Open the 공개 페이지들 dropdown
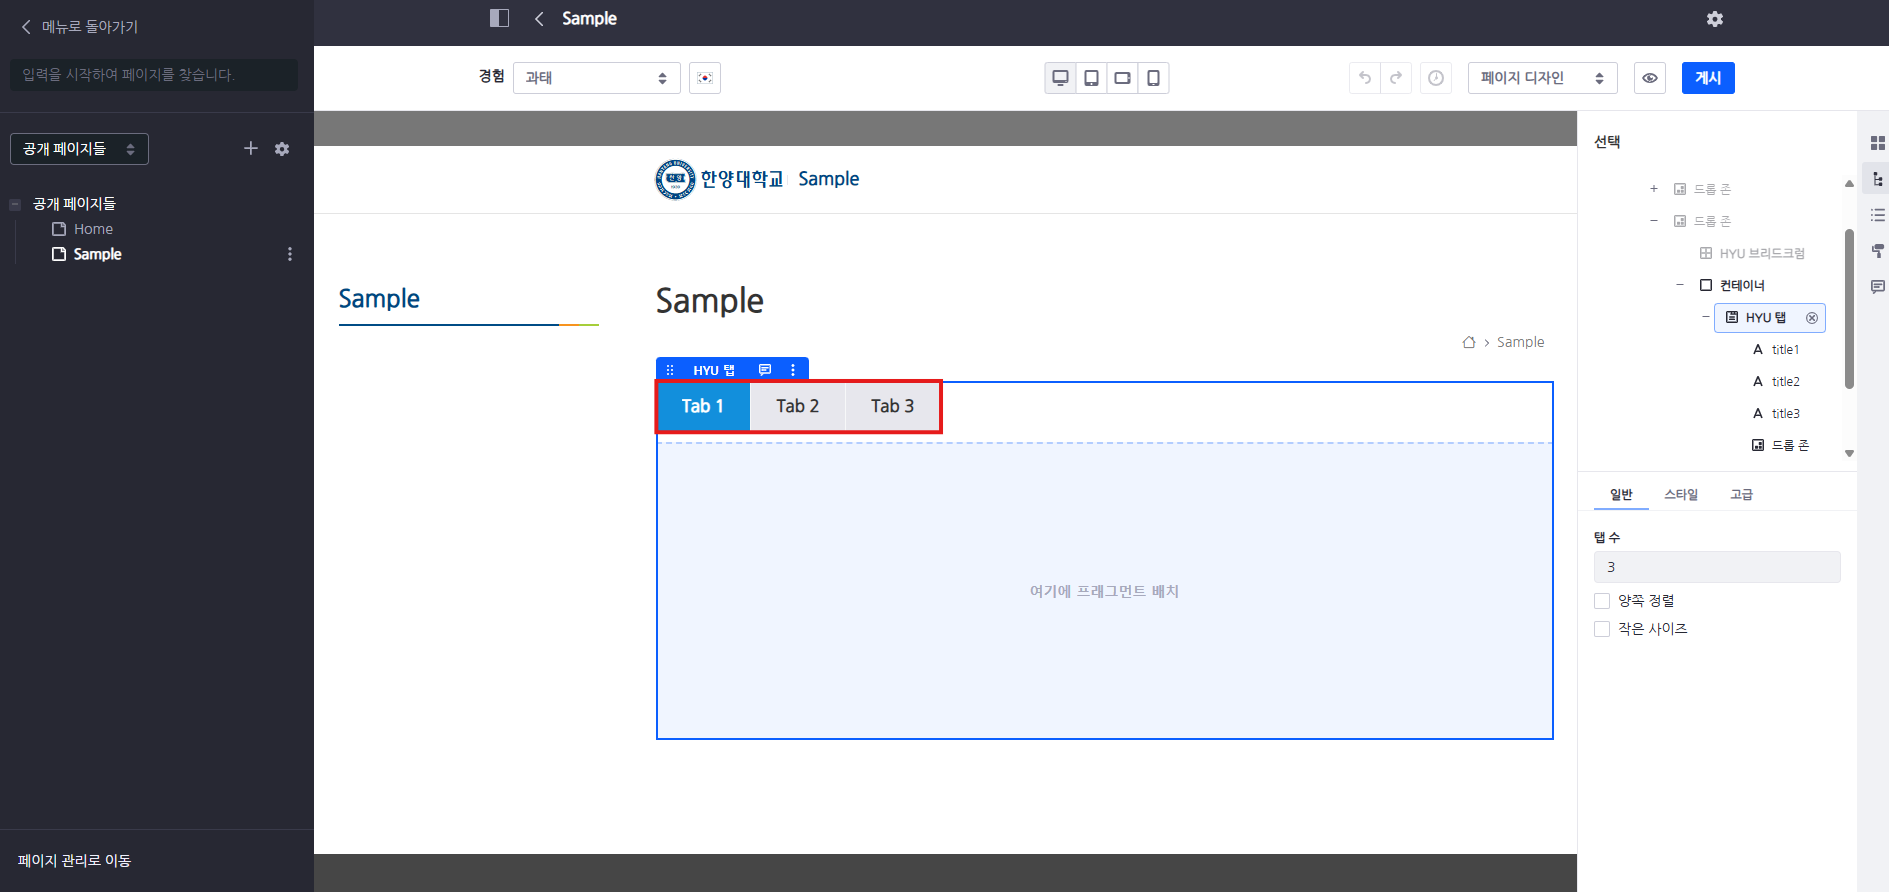 (x=79, y=149)
